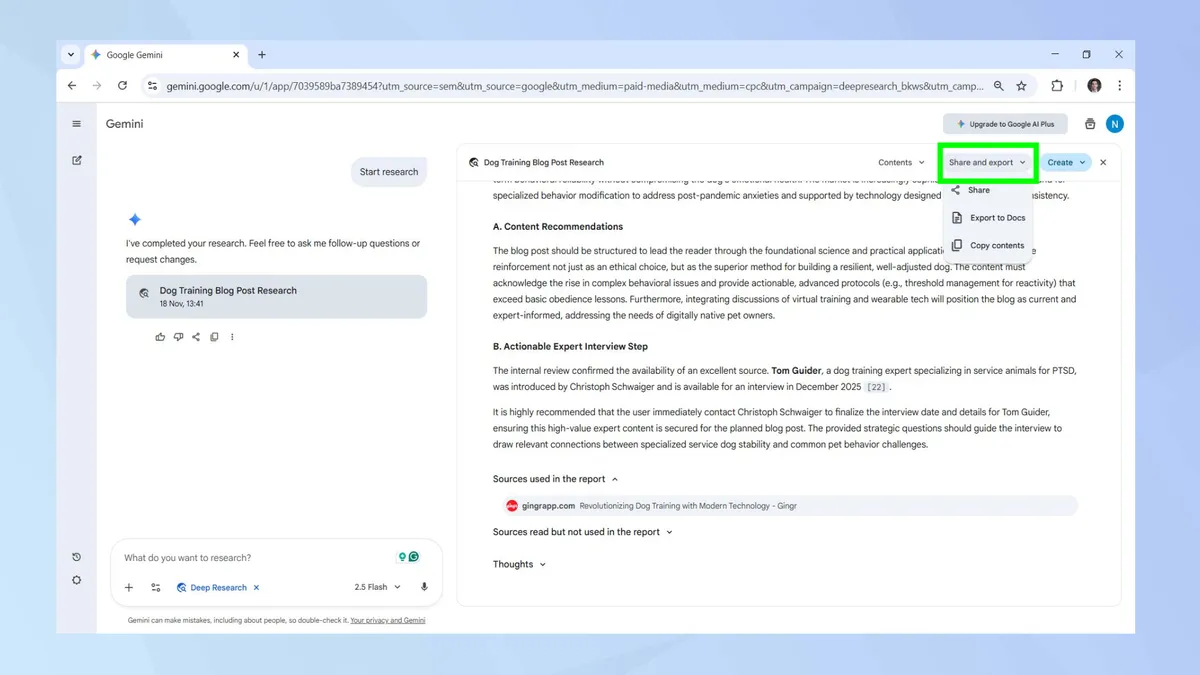Viewport: 1200px width, 675px height.
Task: Click the plus icon to attach files
Action: (128, 587)
